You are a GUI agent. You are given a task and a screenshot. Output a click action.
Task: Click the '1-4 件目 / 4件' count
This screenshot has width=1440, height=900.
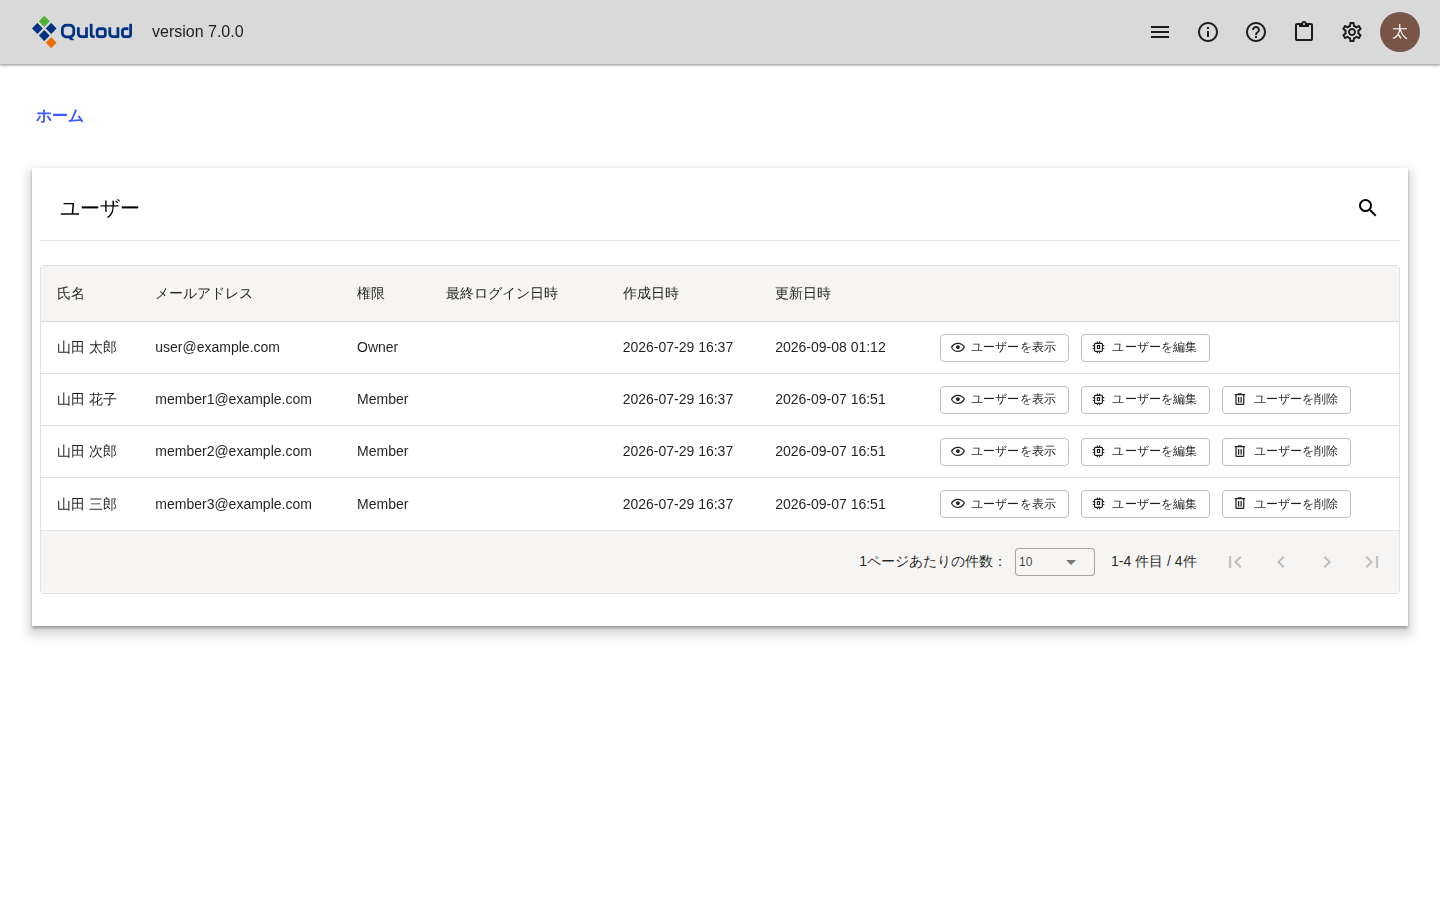coord(1154,562)
